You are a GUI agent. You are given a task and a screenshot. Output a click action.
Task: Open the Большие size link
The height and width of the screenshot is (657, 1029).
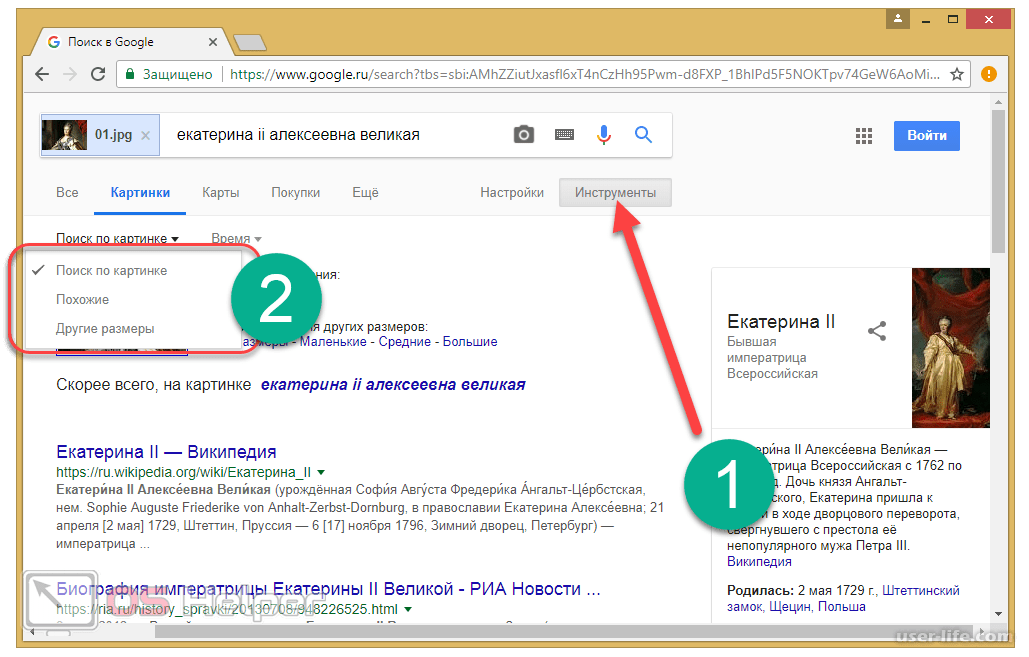pos(470,341)
